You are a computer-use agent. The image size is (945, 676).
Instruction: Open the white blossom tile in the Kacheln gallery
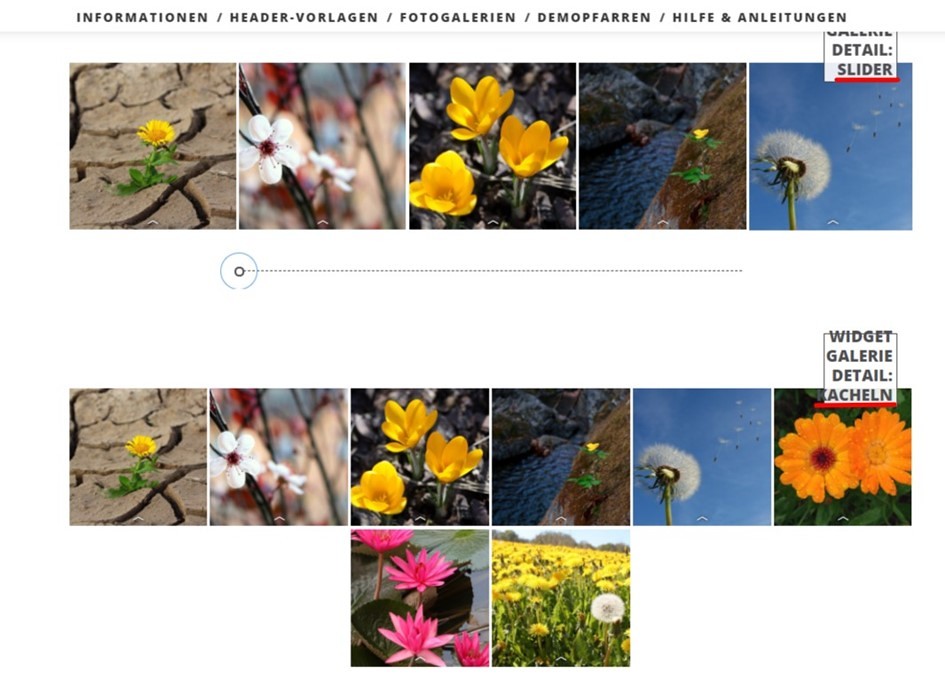coord(279,457)
